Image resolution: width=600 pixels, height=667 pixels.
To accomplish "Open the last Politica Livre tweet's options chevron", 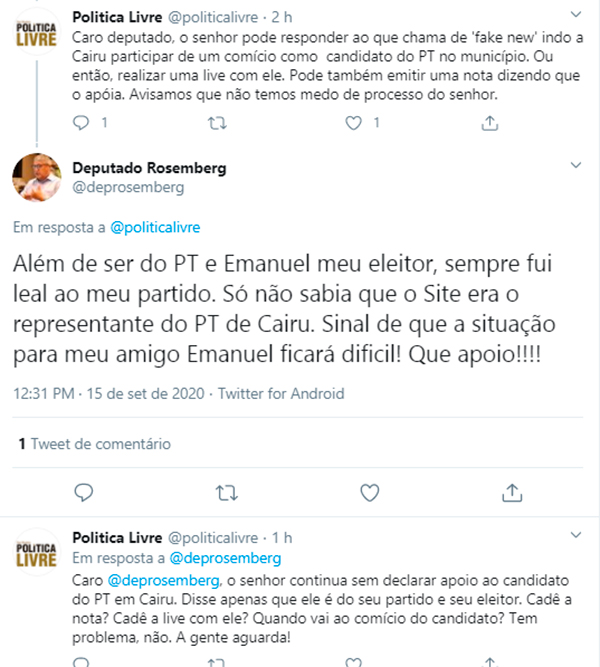I will (x=574, y=538).
